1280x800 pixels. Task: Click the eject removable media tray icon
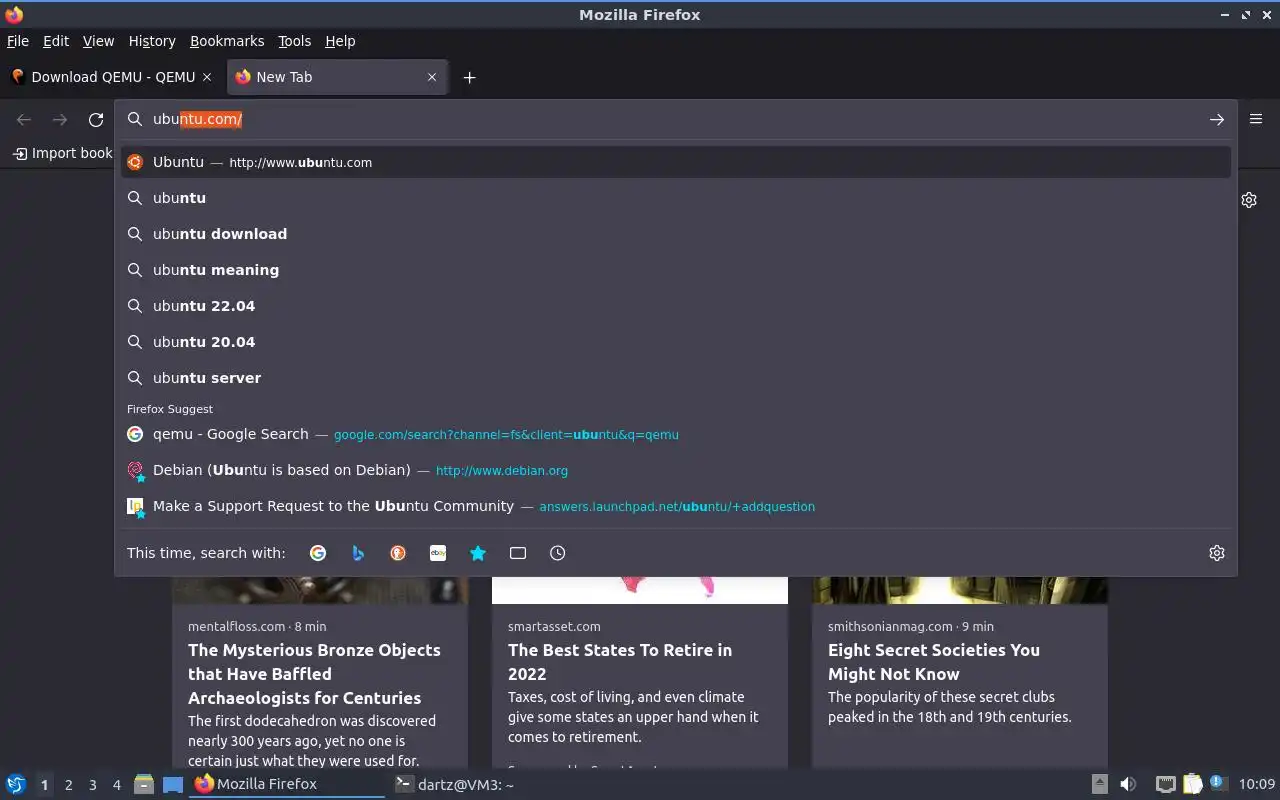click(1099, 784)
